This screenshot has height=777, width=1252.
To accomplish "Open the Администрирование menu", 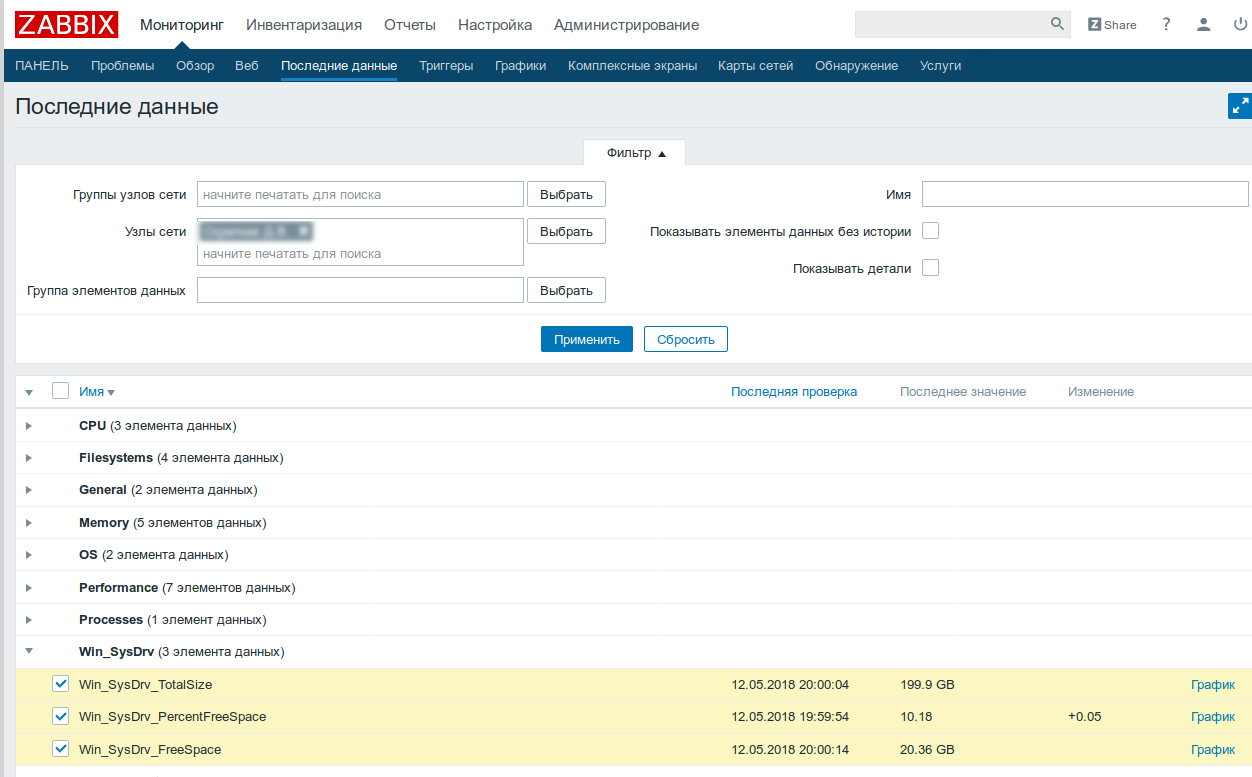I will [x=627, y=25].
